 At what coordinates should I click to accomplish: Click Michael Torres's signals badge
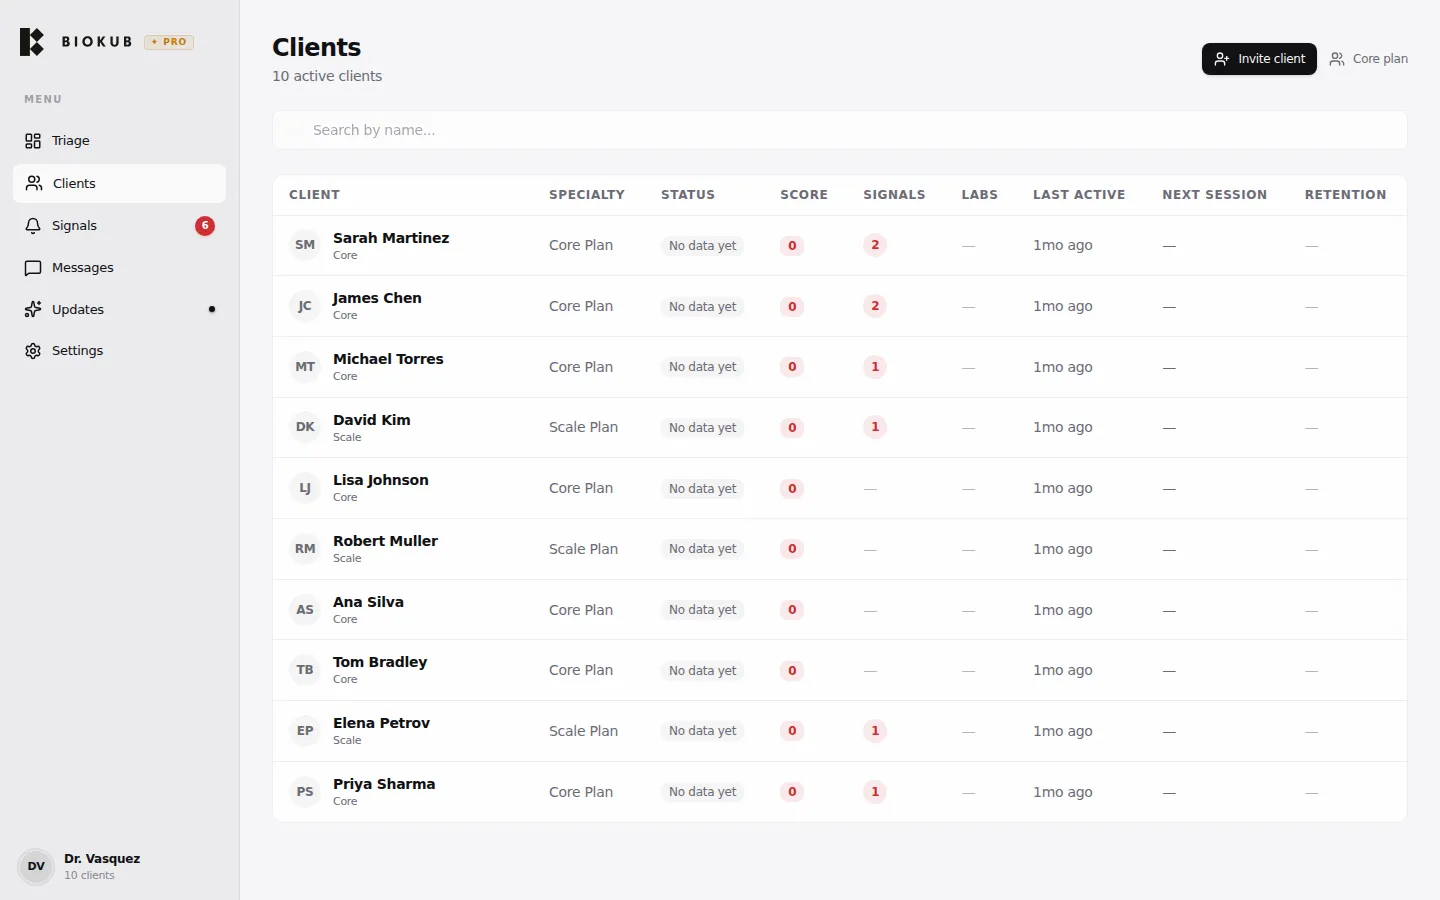tap(875, 367)
